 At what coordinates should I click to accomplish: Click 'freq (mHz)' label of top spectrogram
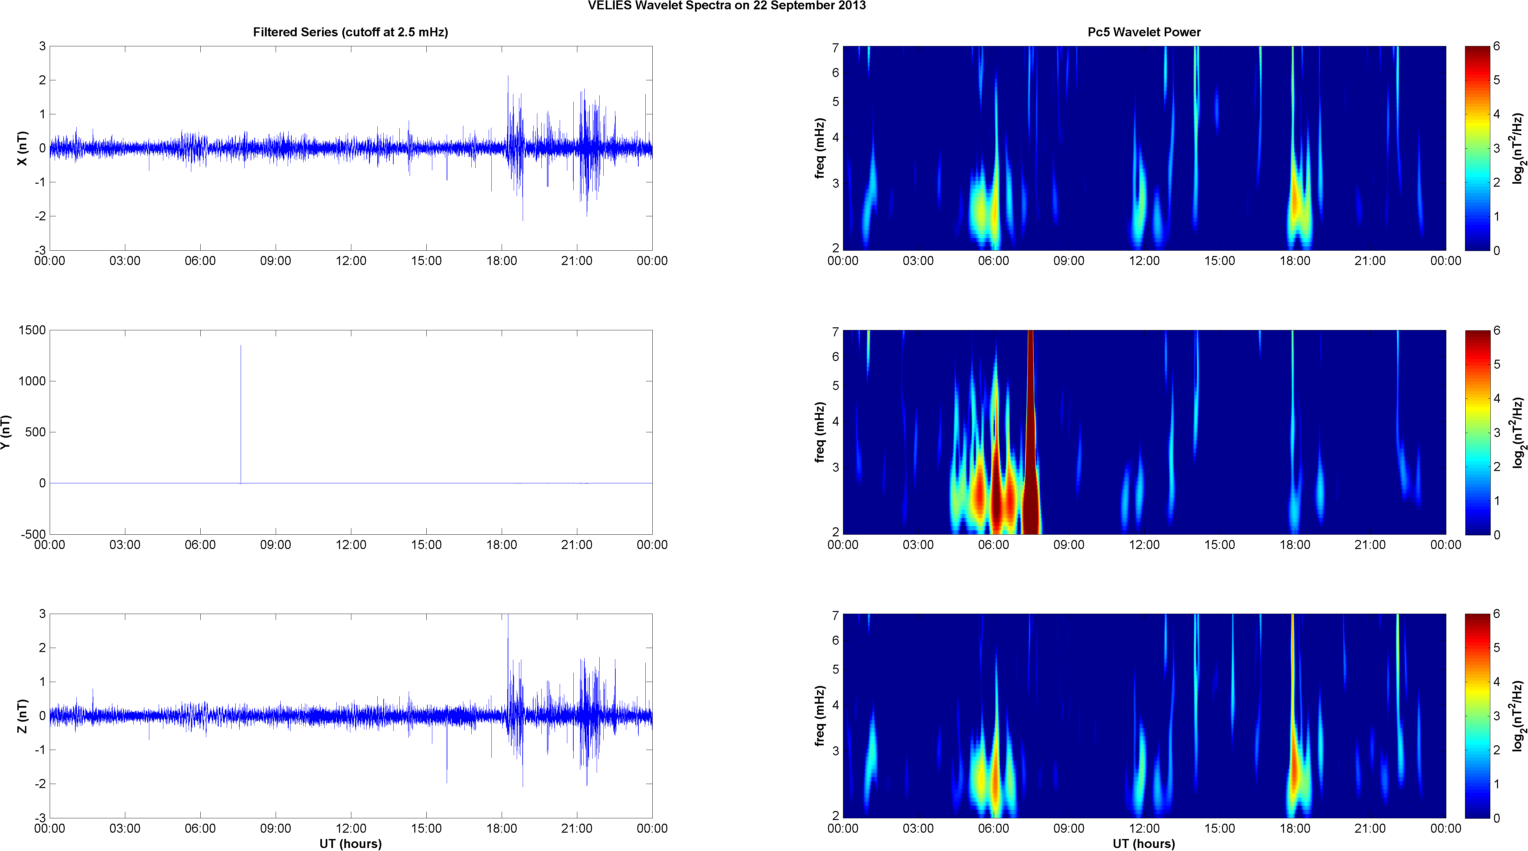coord(820,148)
